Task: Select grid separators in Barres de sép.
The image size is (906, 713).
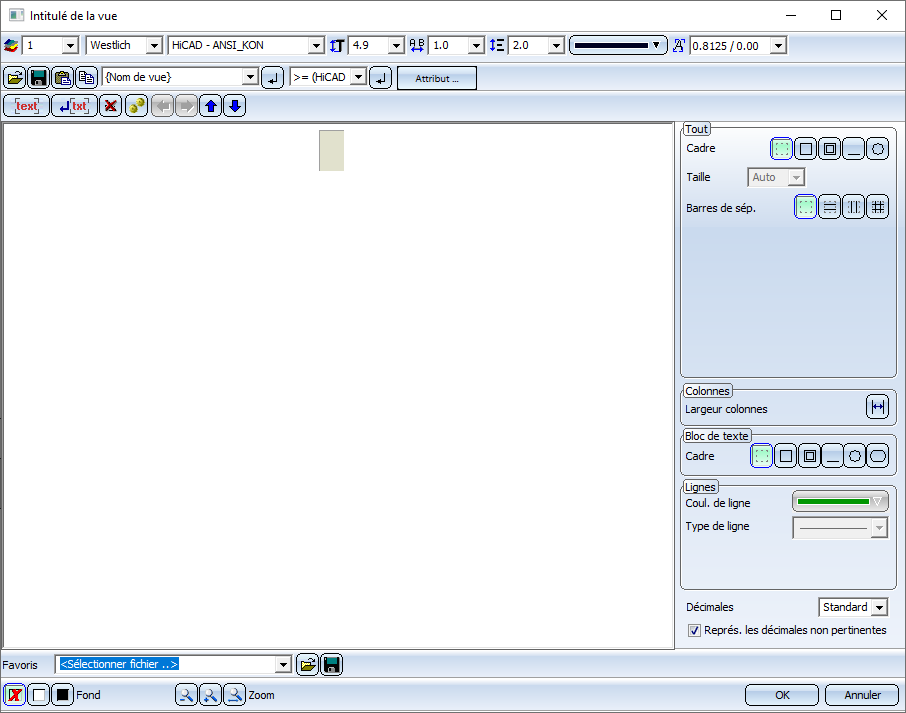Action: [x=877, y=207]
